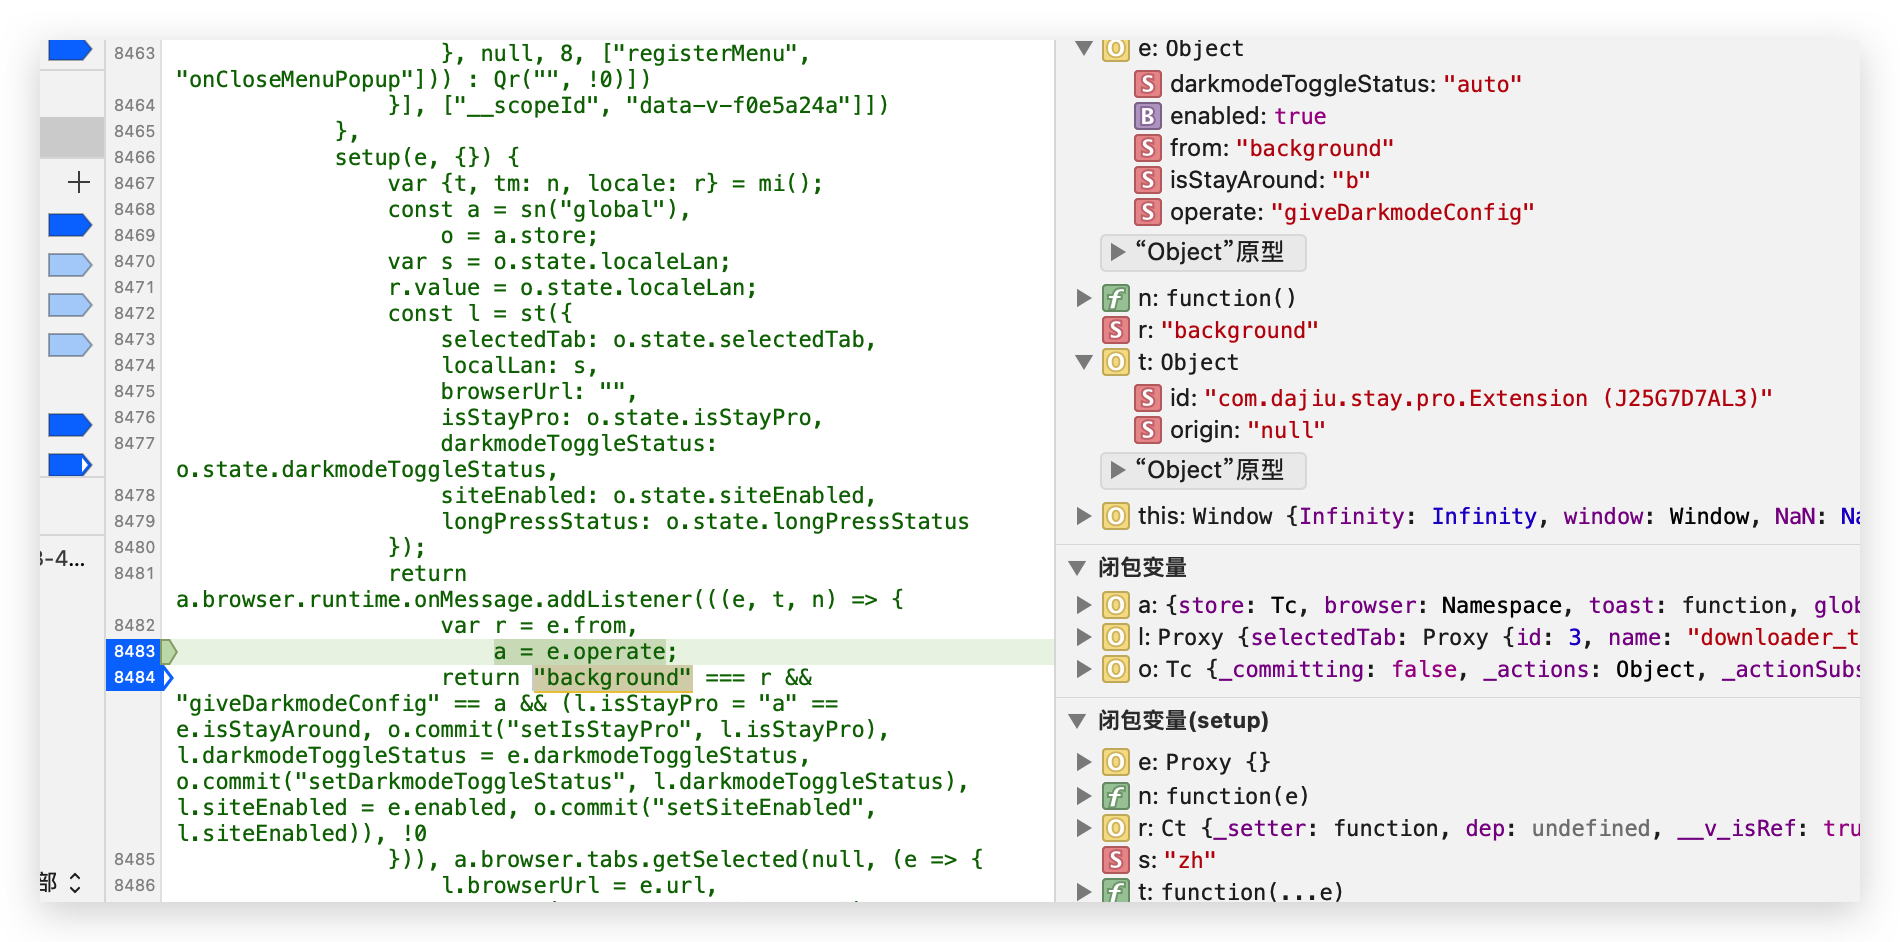Expand "Object"原型 triangle below operate property
The image size is (1900, 942).
point(1118,252)
